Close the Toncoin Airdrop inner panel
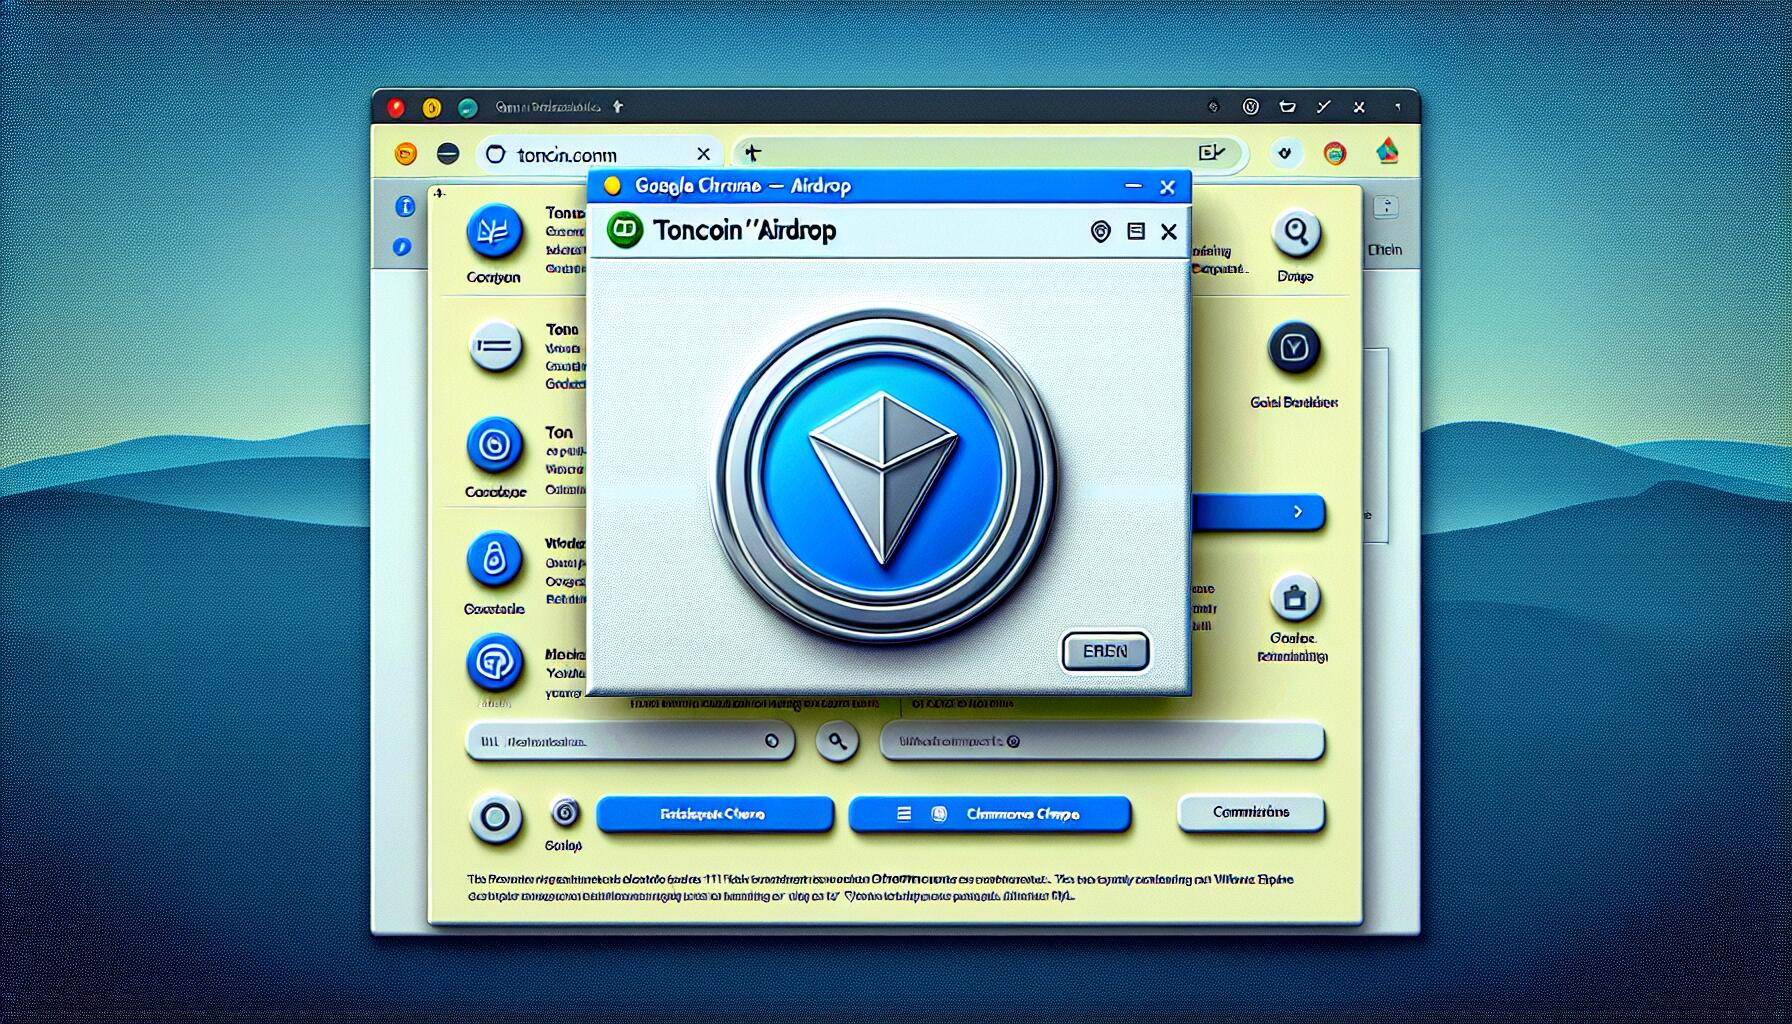1792x1024 pixels. point(1168,232)
